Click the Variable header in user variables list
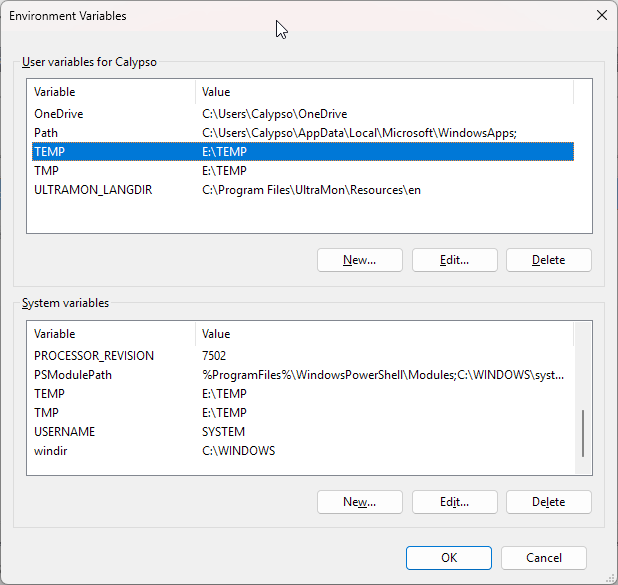 [x=111, y=92]
